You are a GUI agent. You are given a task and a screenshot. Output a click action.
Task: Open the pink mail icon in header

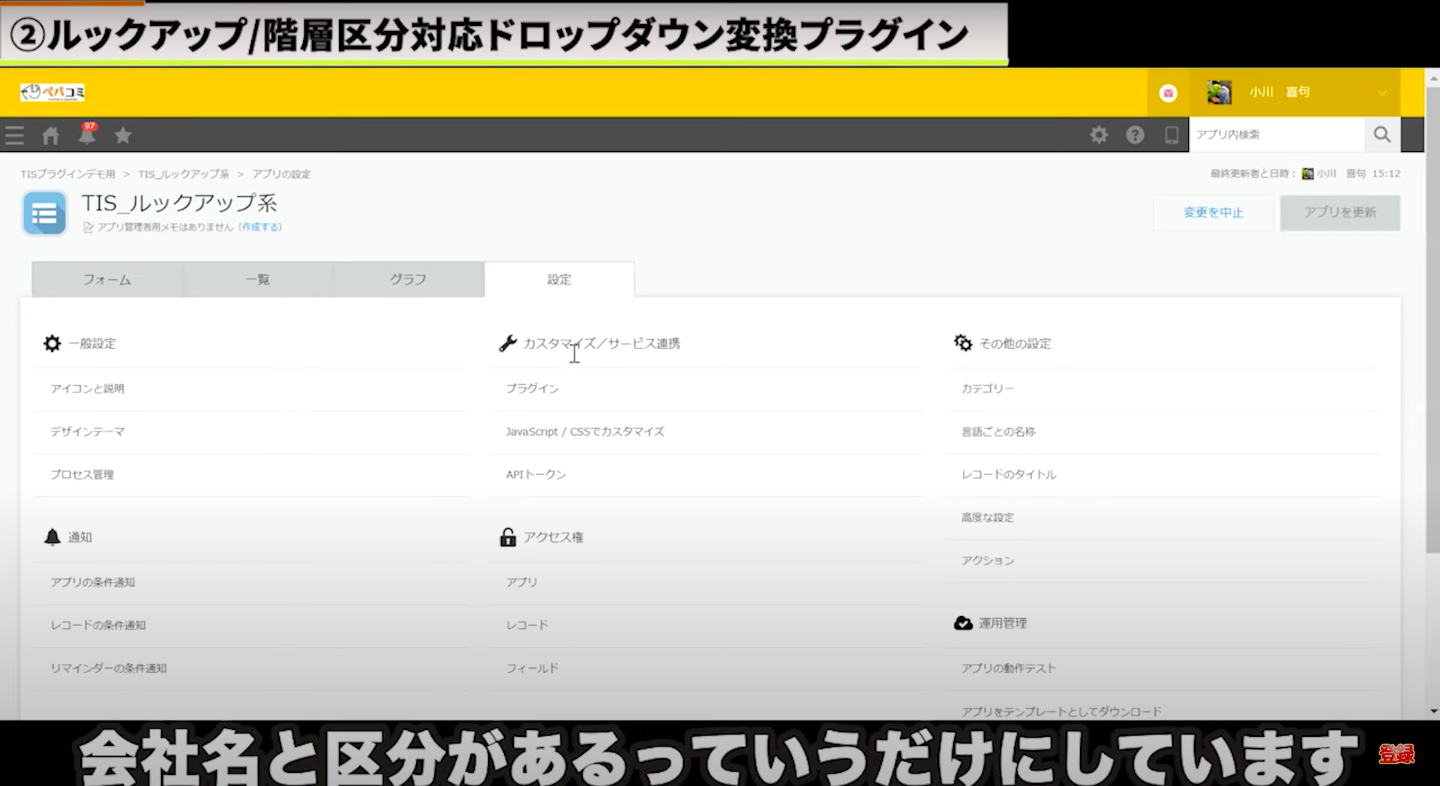point(1168,93)
